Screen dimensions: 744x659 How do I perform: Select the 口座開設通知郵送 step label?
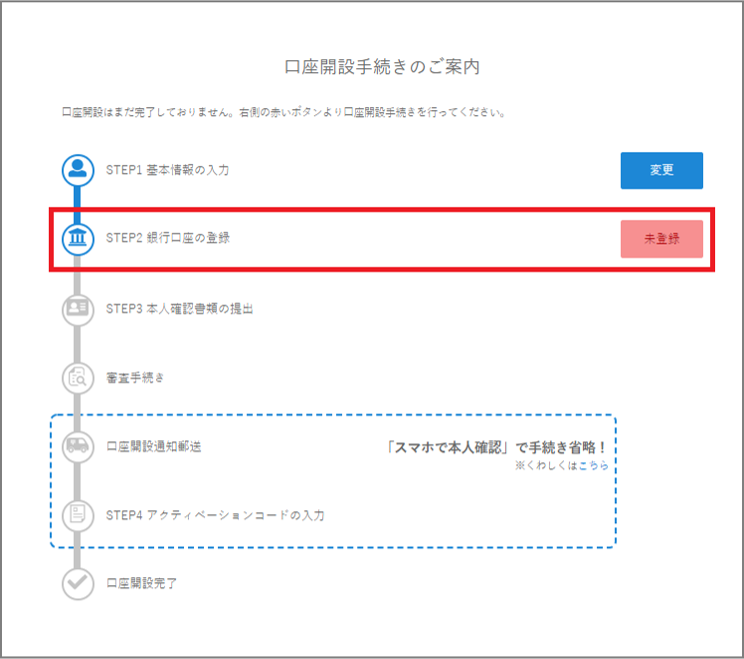[154, 446]
